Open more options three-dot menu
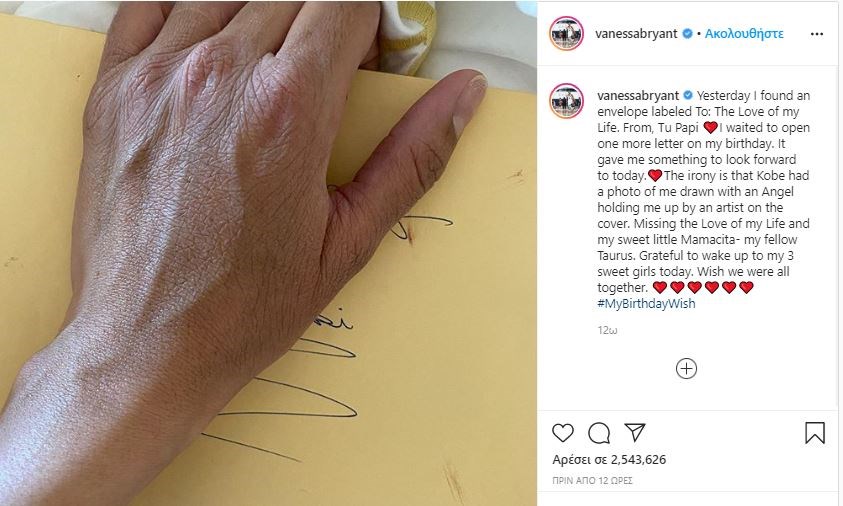 pyautogui.click(x=817, y=34)
